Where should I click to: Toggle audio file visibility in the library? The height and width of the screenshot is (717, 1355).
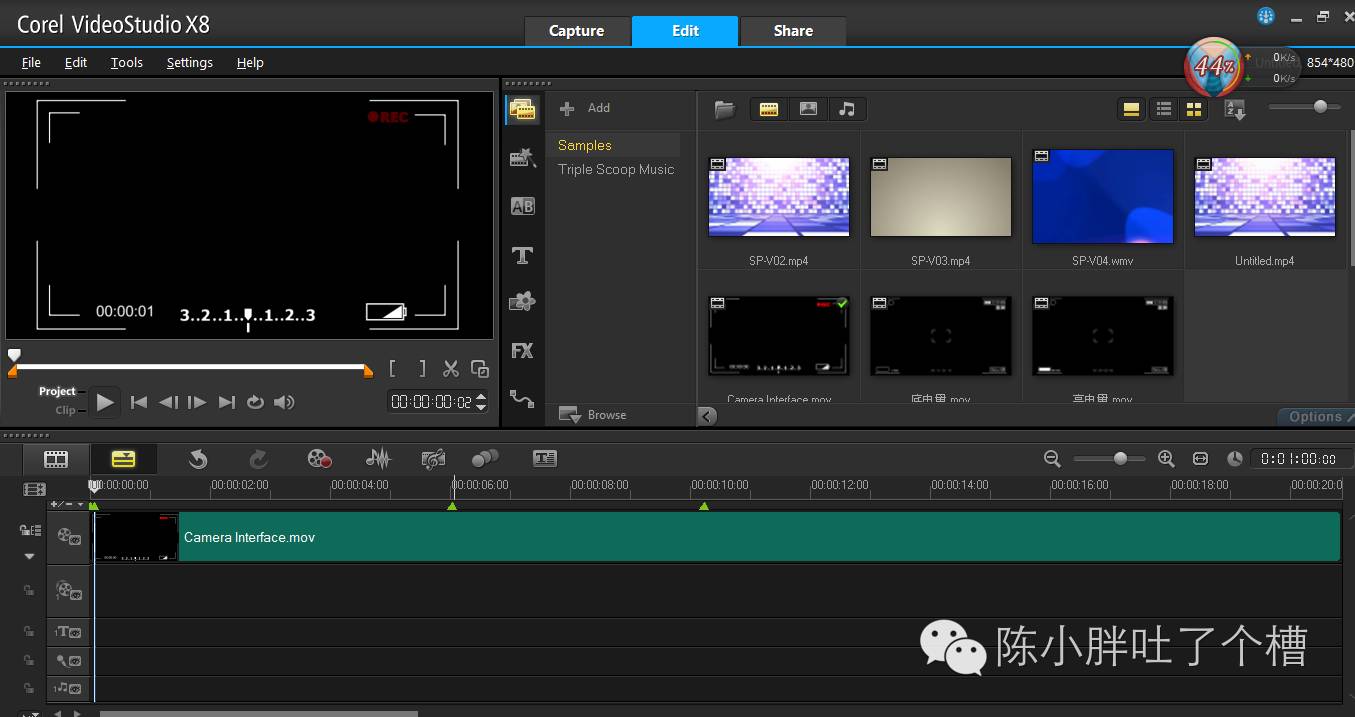(x=847, y=109)
